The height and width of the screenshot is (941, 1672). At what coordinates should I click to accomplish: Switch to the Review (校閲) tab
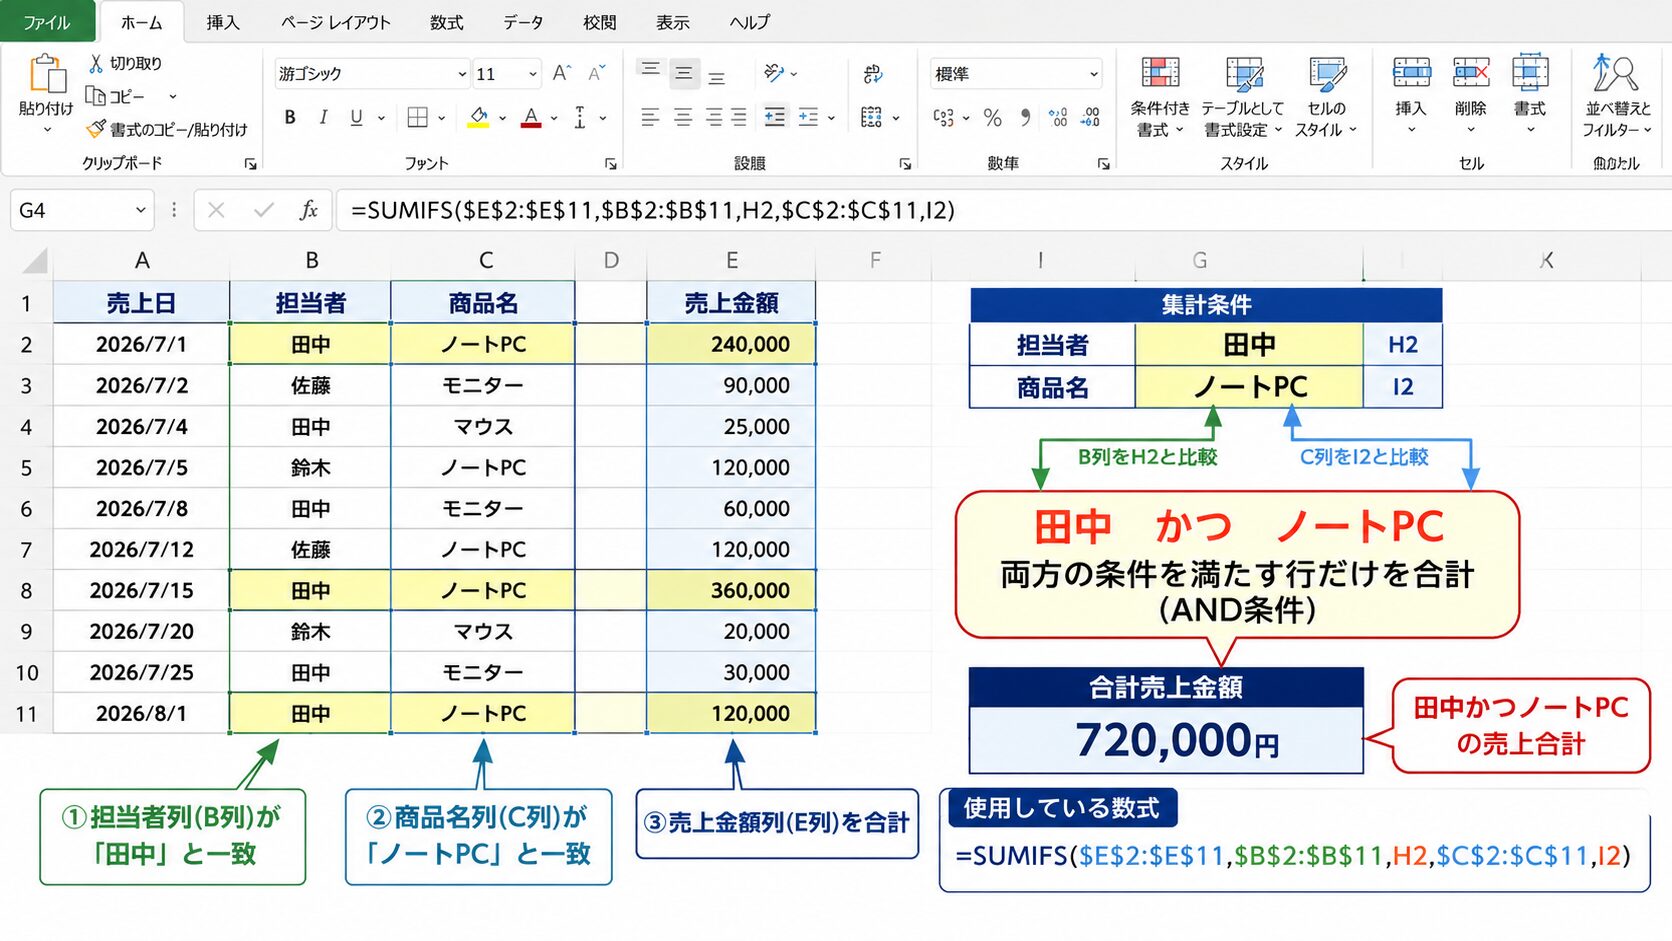600,22
